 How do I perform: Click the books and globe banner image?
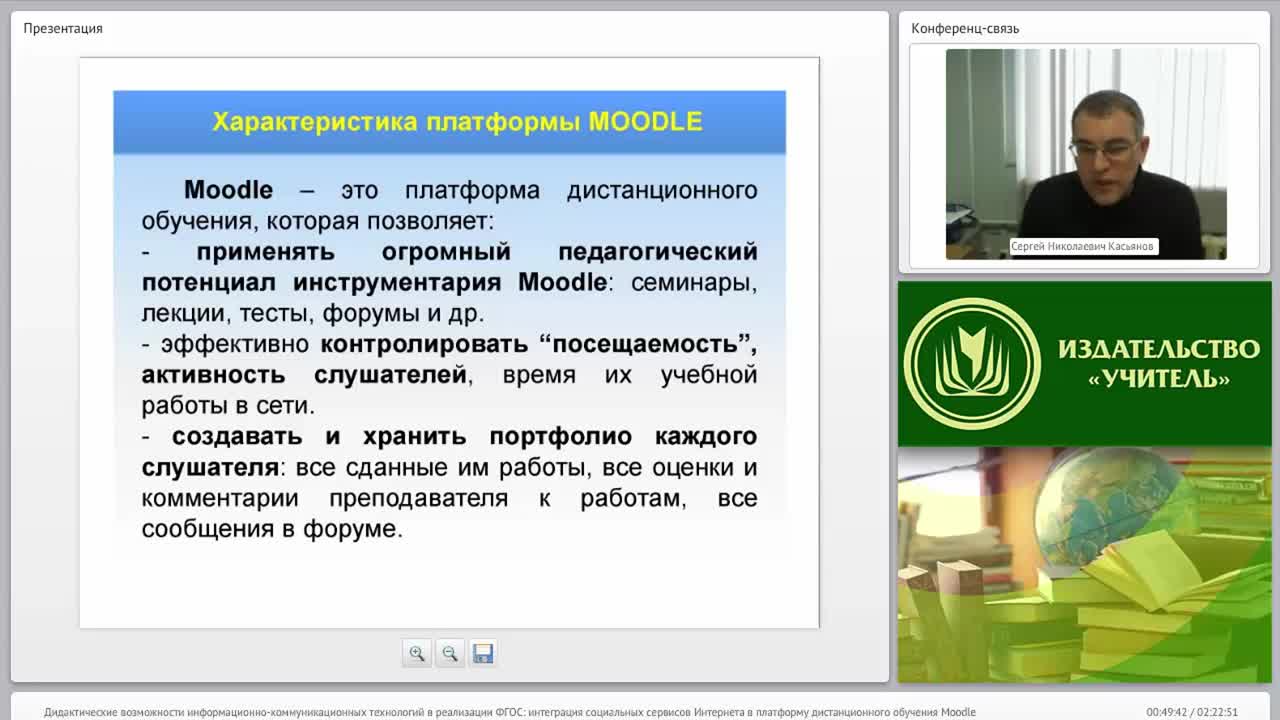[1084, 565]
